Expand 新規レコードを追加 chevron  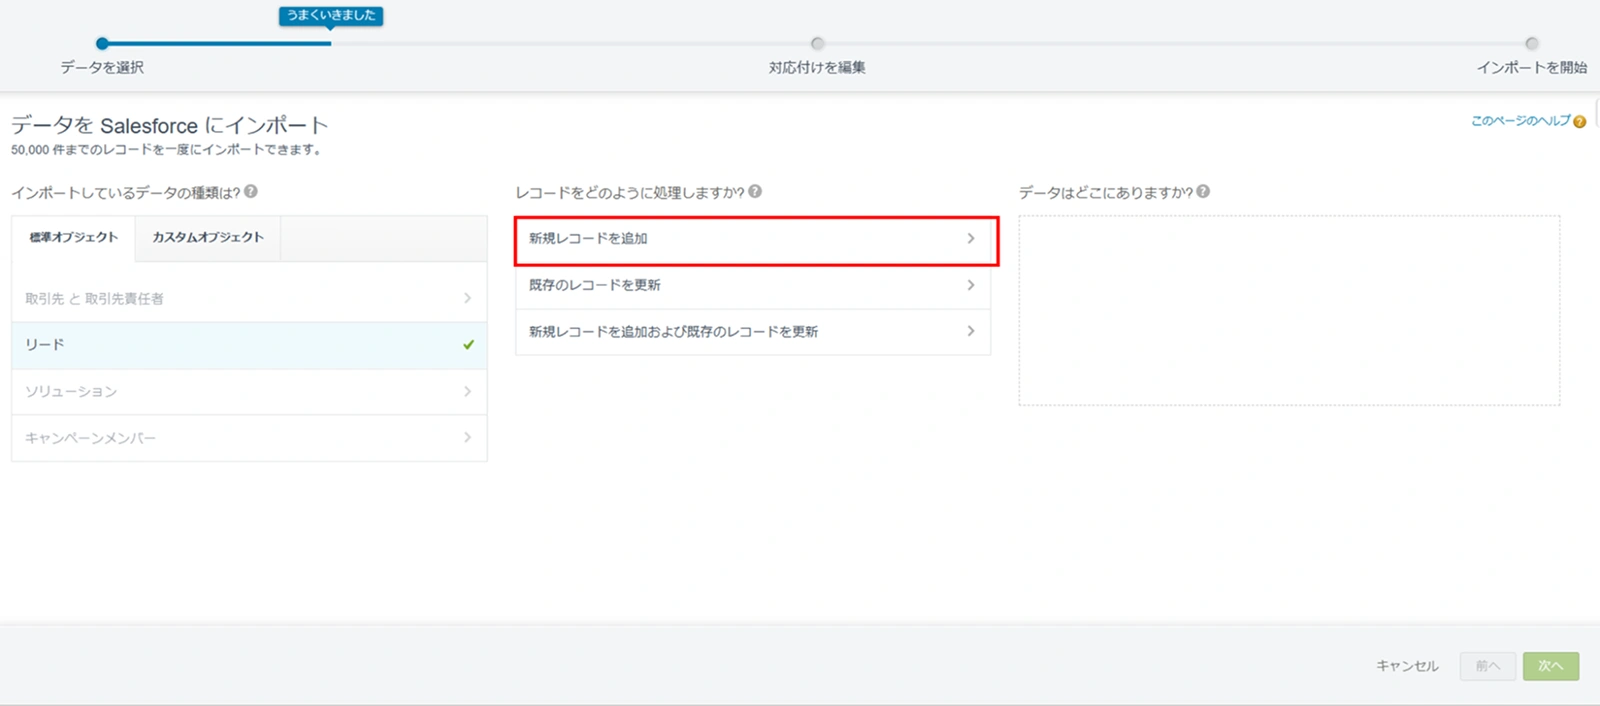click(970, 238)
